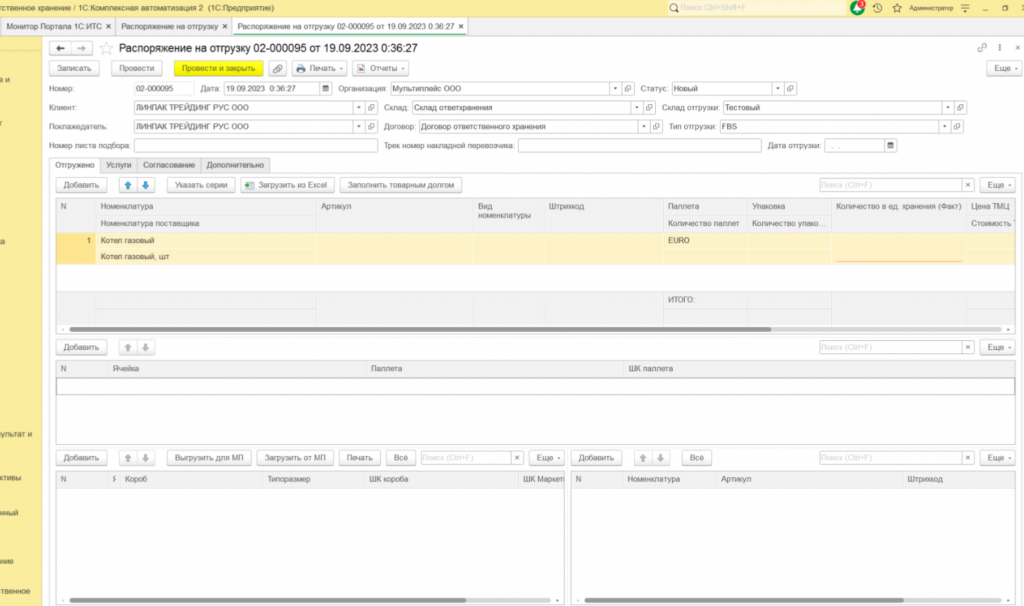Open Статус record with open button
The image size is (1024, 606).
[790, 88]
